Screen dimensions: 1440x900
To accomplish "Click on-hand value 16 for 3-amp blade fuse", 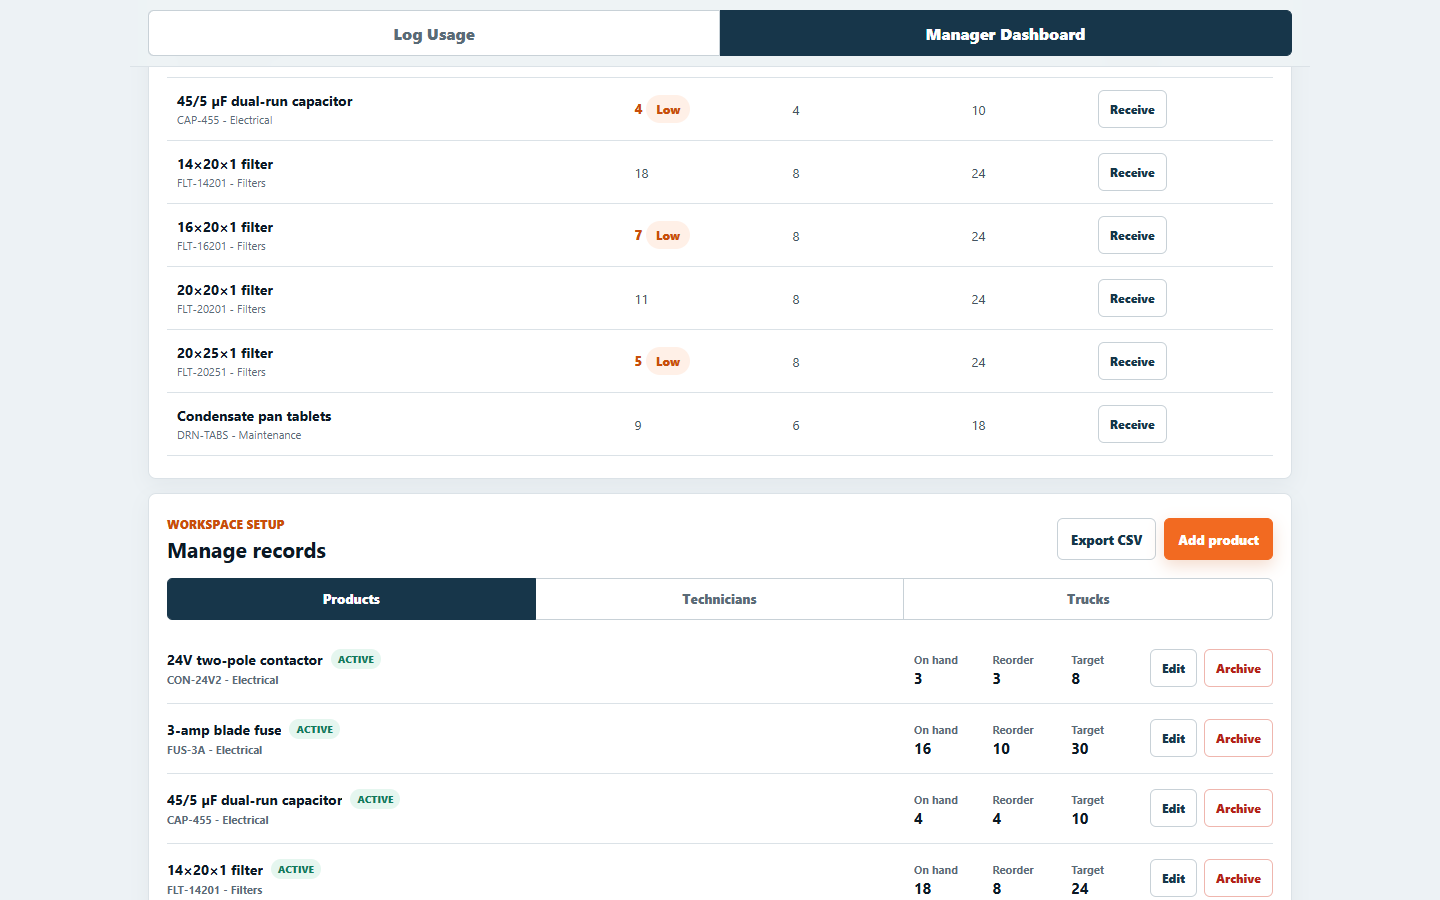I will click(x=922, y=749).
